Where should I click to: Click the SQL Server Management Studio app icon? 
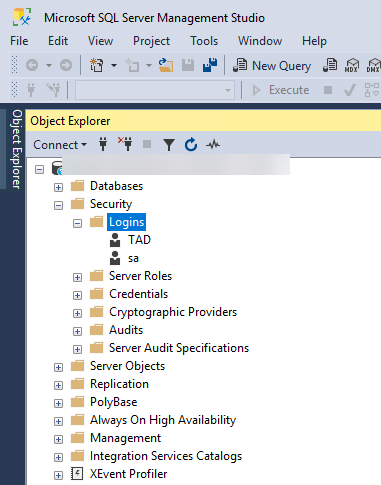tap(22, 17)
